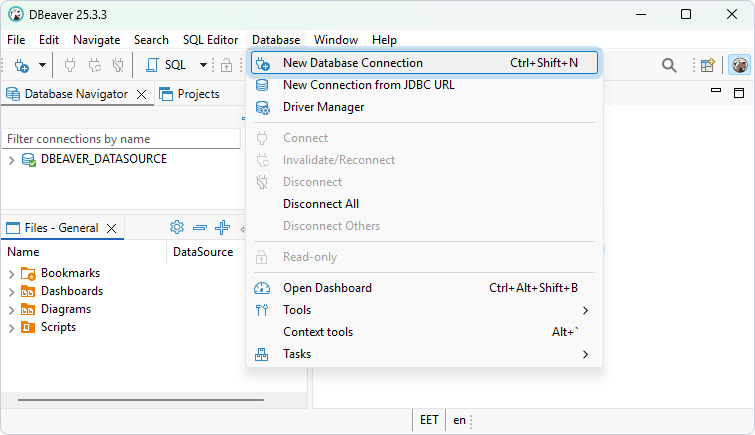
Task: Select the Dashboards folder row
Action: pos(72,291)
